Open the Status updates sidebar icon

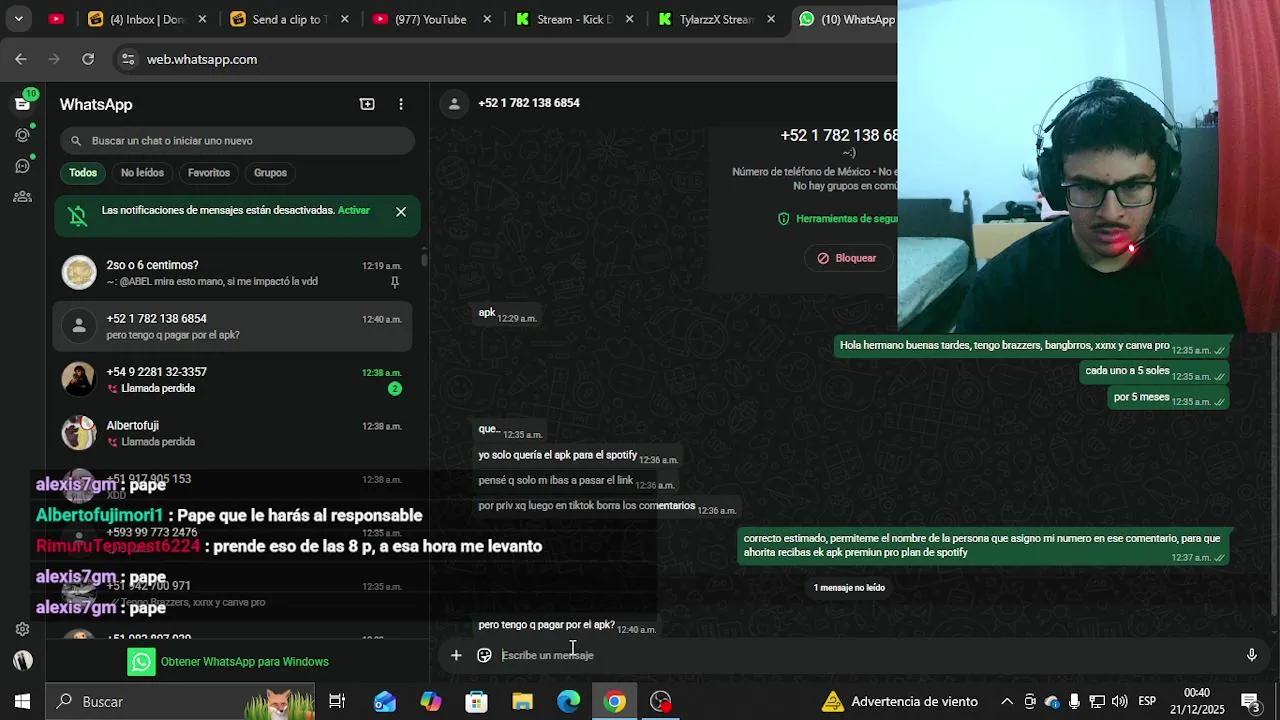[x=22, y=135]
